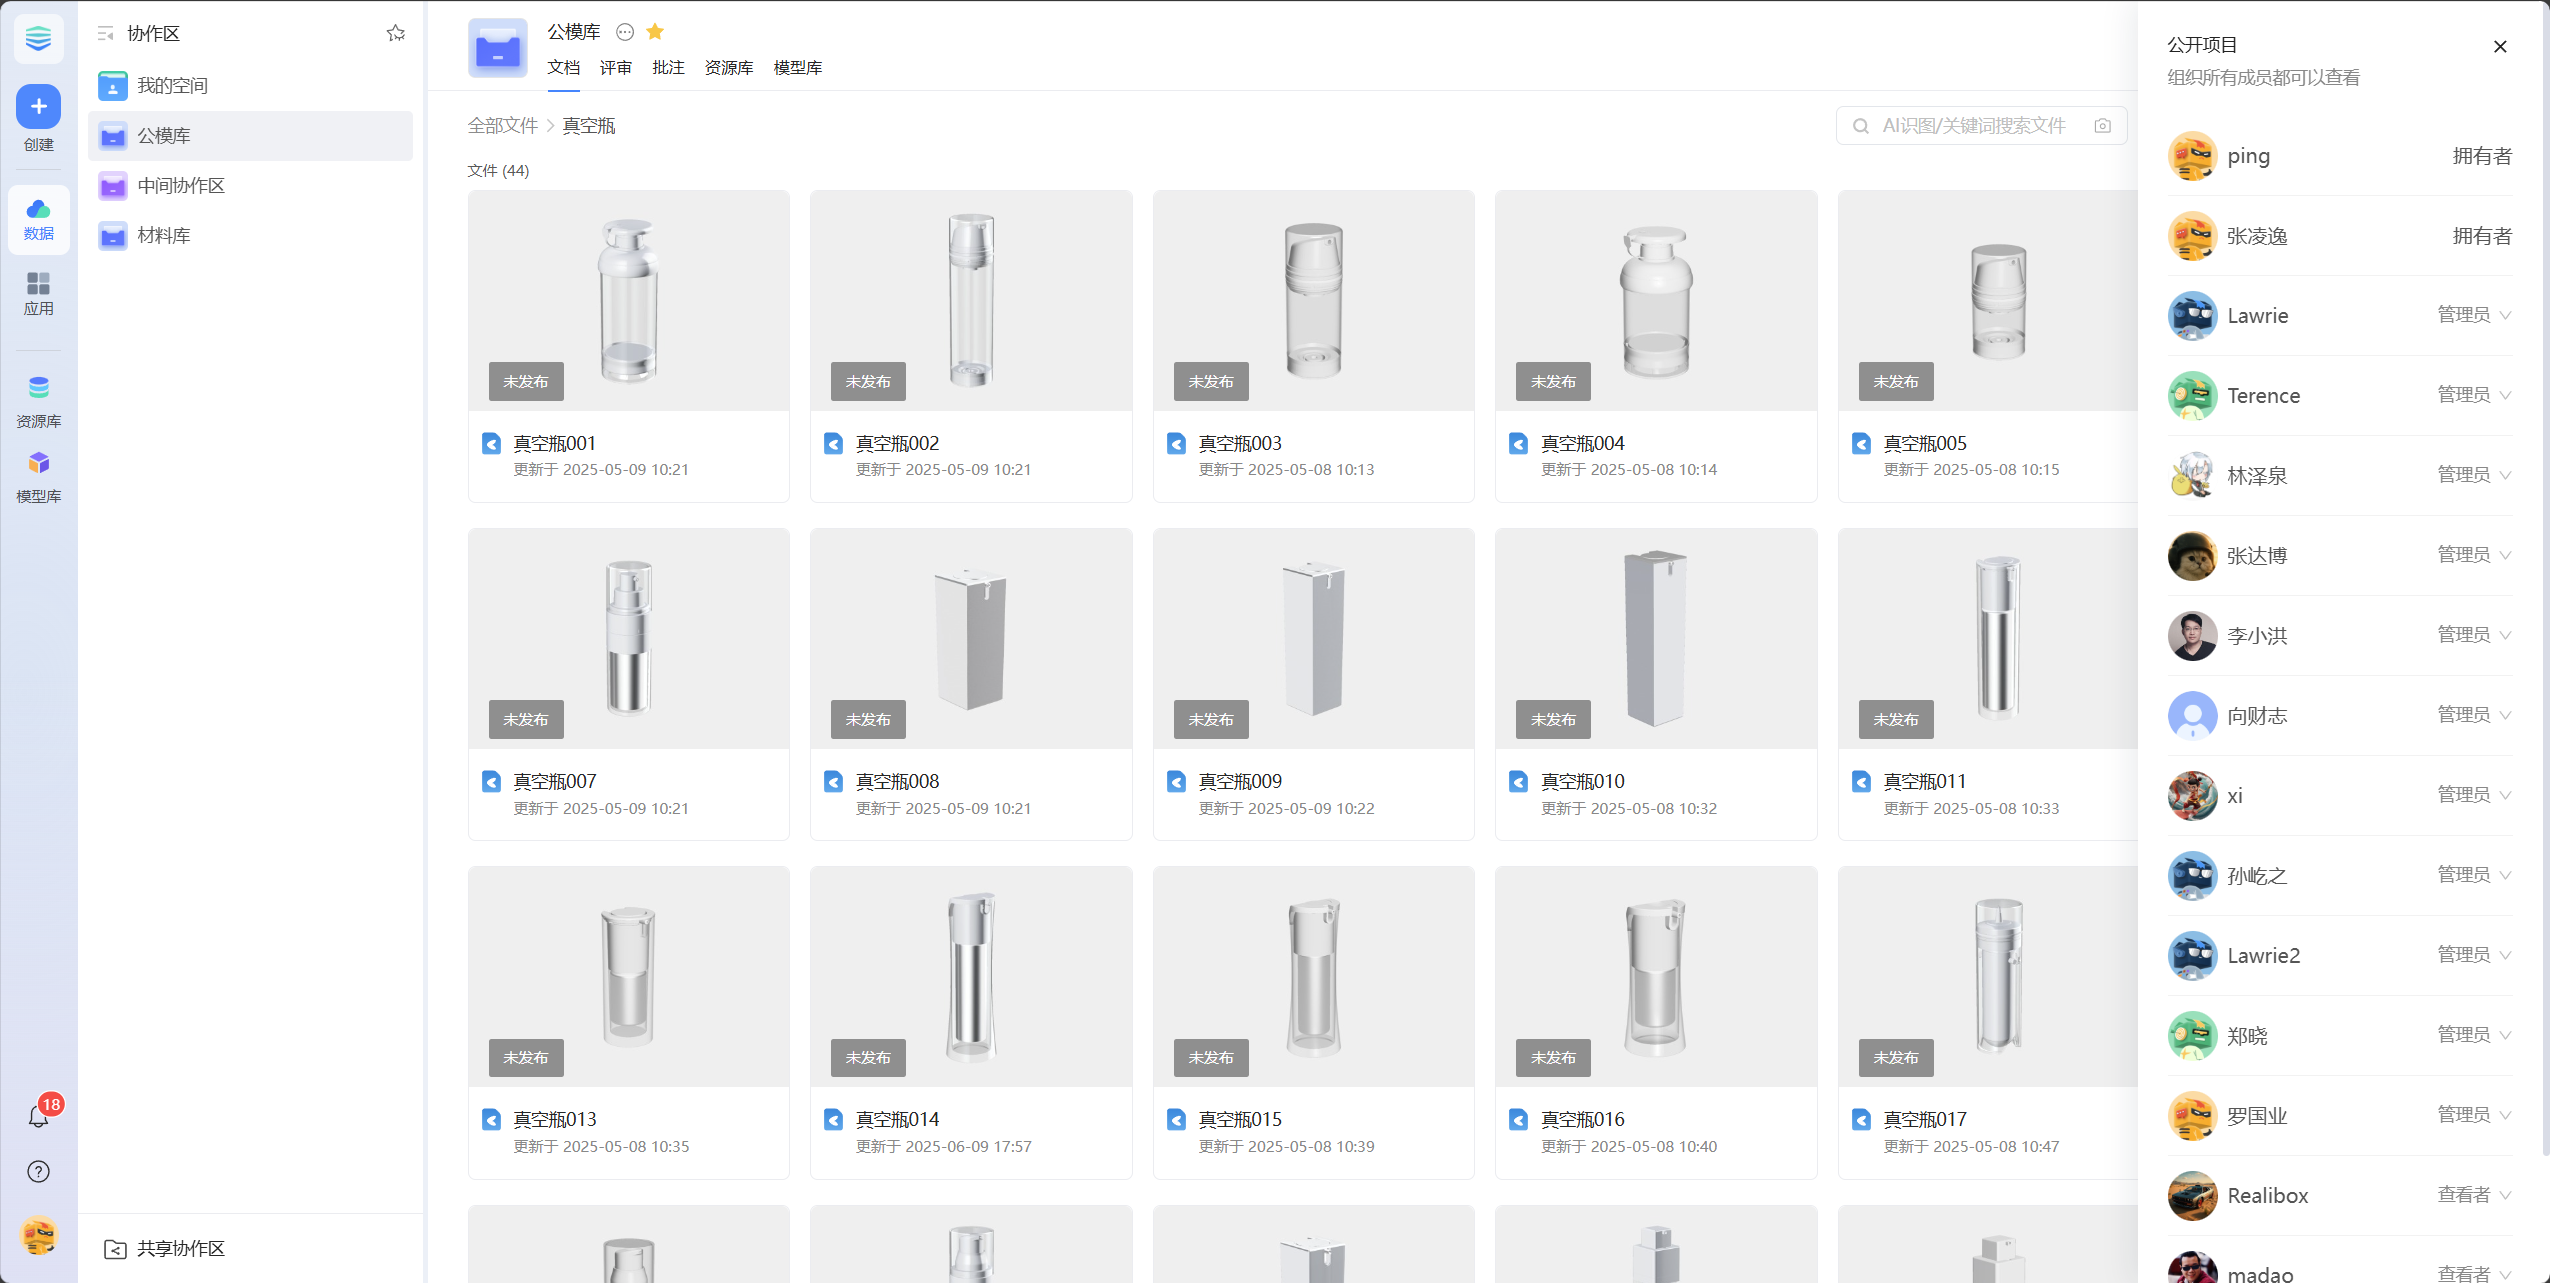Switch to the 模型库 tab

click(x=798, y=68)
